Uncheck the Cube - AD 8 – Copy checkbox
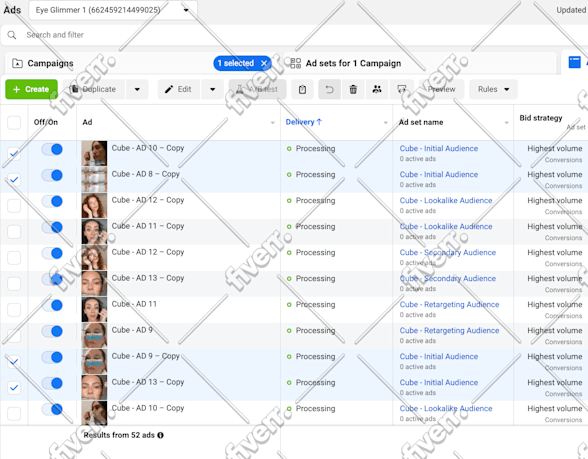The image size is (588, 459). coord(14,180)
